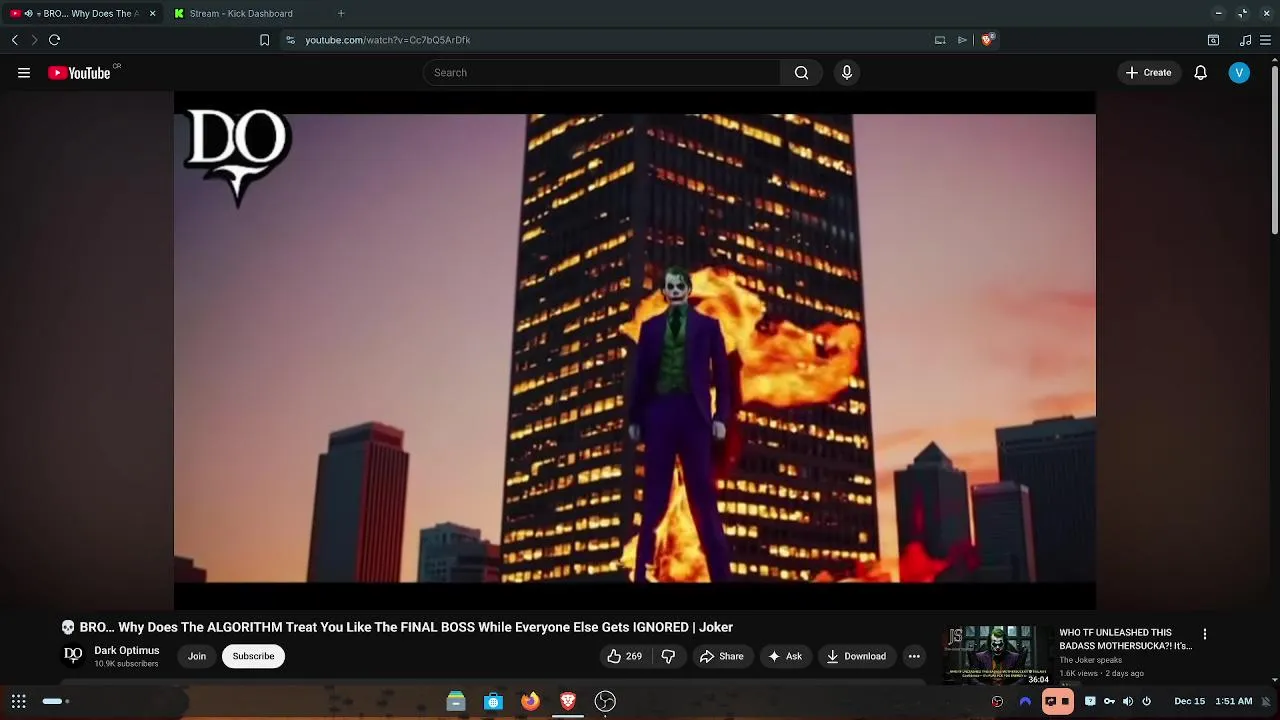Open picture-in-picture icon in address bar
This screenshot has height=720, width=1280.
click(x=940, y=40)
